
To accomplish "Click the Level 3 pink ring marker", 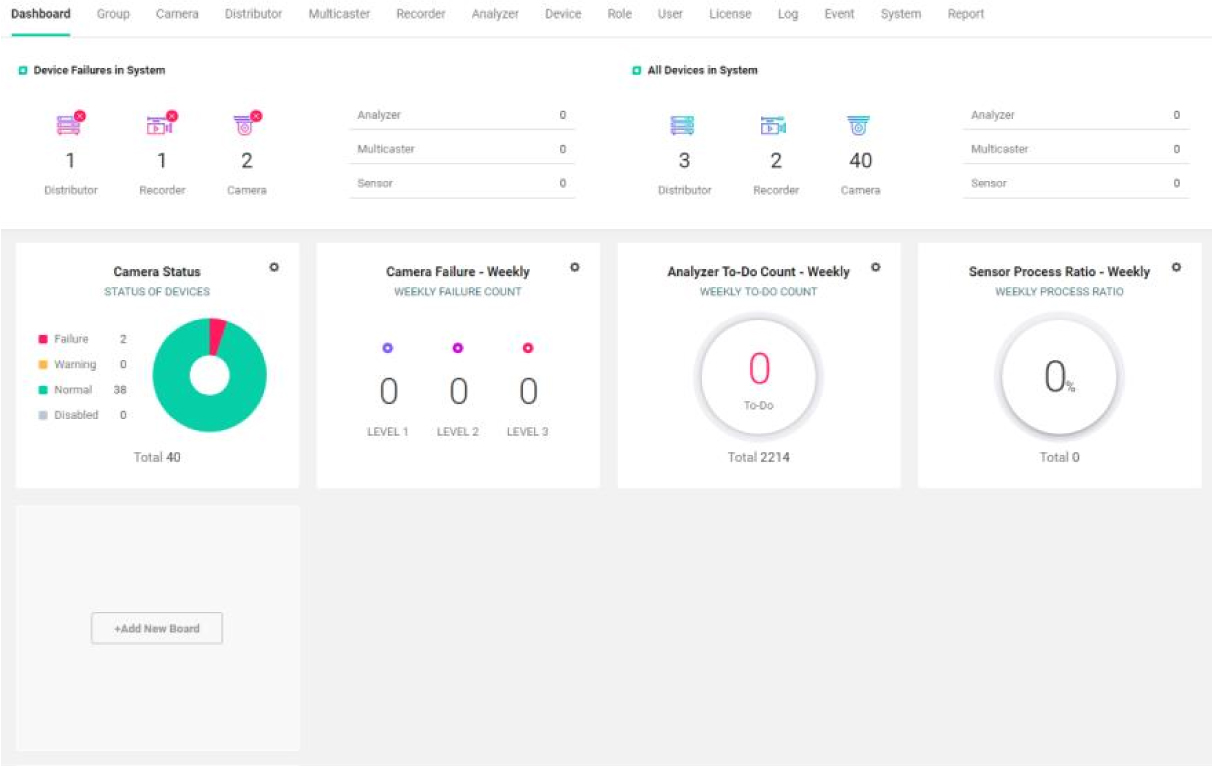I will [x=528, y=348].
